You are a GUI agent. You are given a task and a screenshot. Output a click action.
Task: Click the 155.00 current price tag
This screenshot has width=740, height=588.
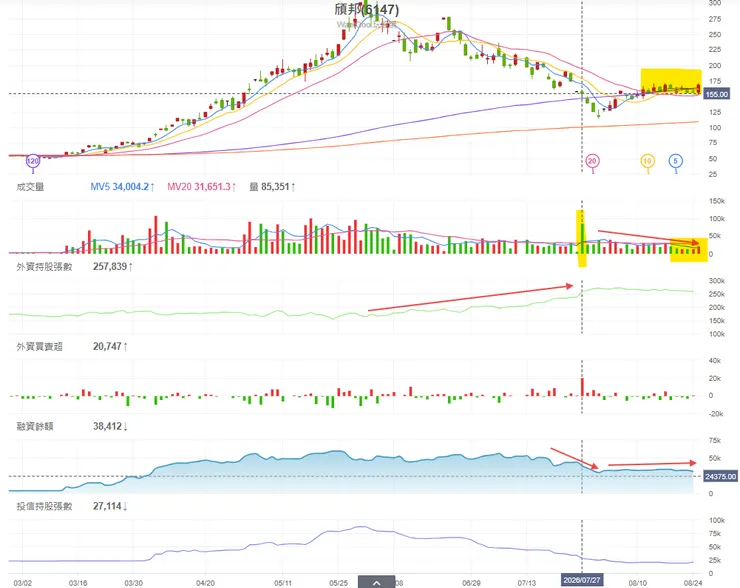click(x=716, y=94)
